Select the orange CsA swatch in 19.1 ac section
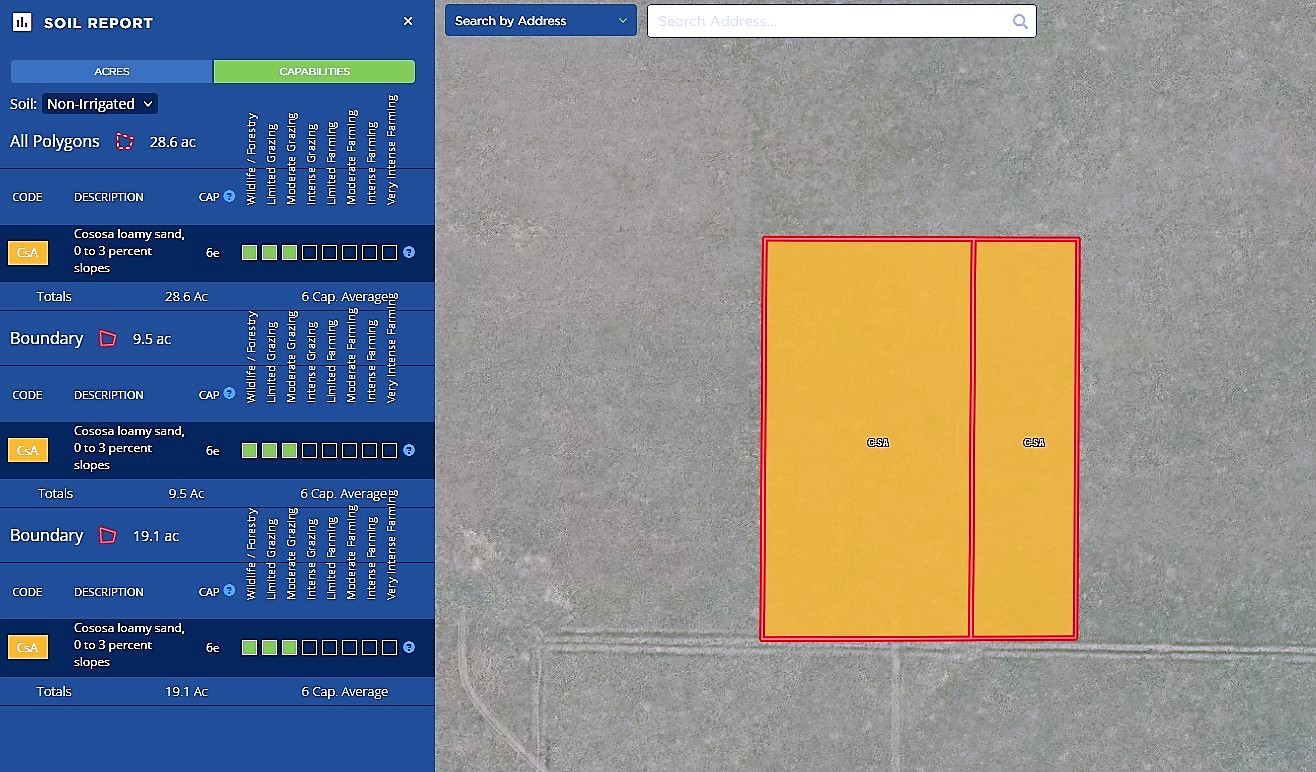 click(x=28, y=647)
